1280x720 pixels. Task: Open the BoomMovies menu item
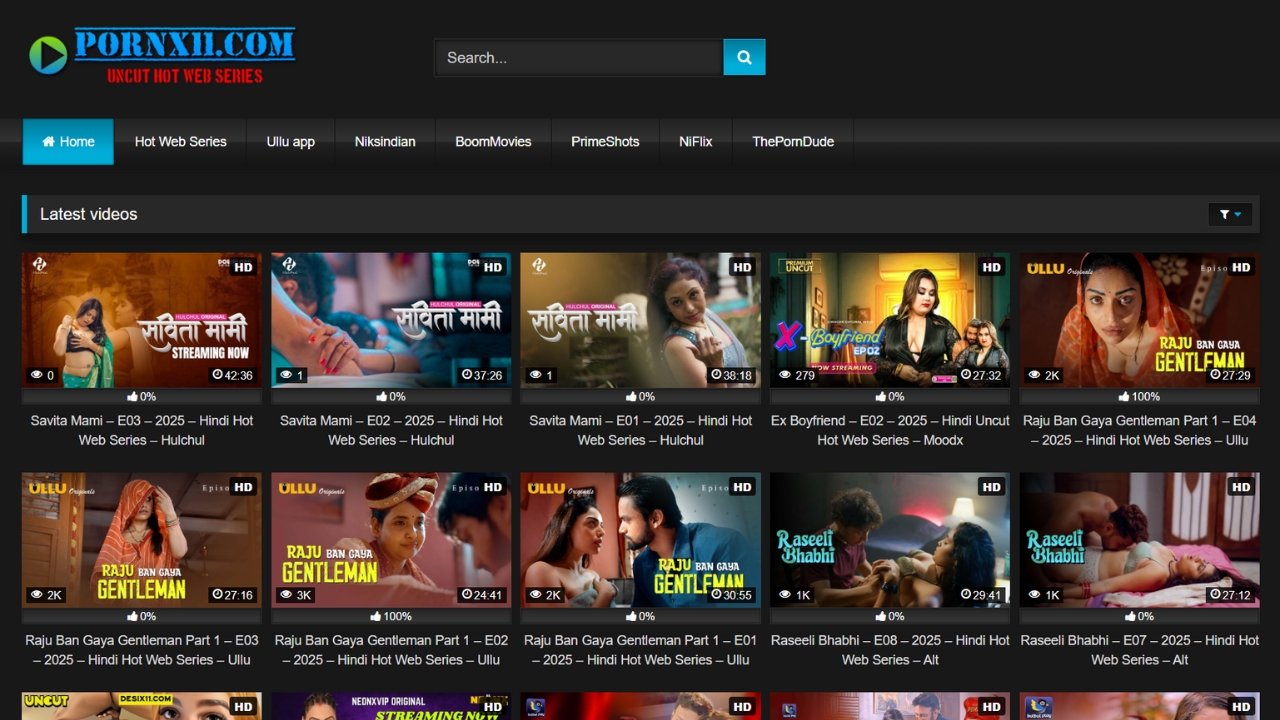(x=493, y=142)
